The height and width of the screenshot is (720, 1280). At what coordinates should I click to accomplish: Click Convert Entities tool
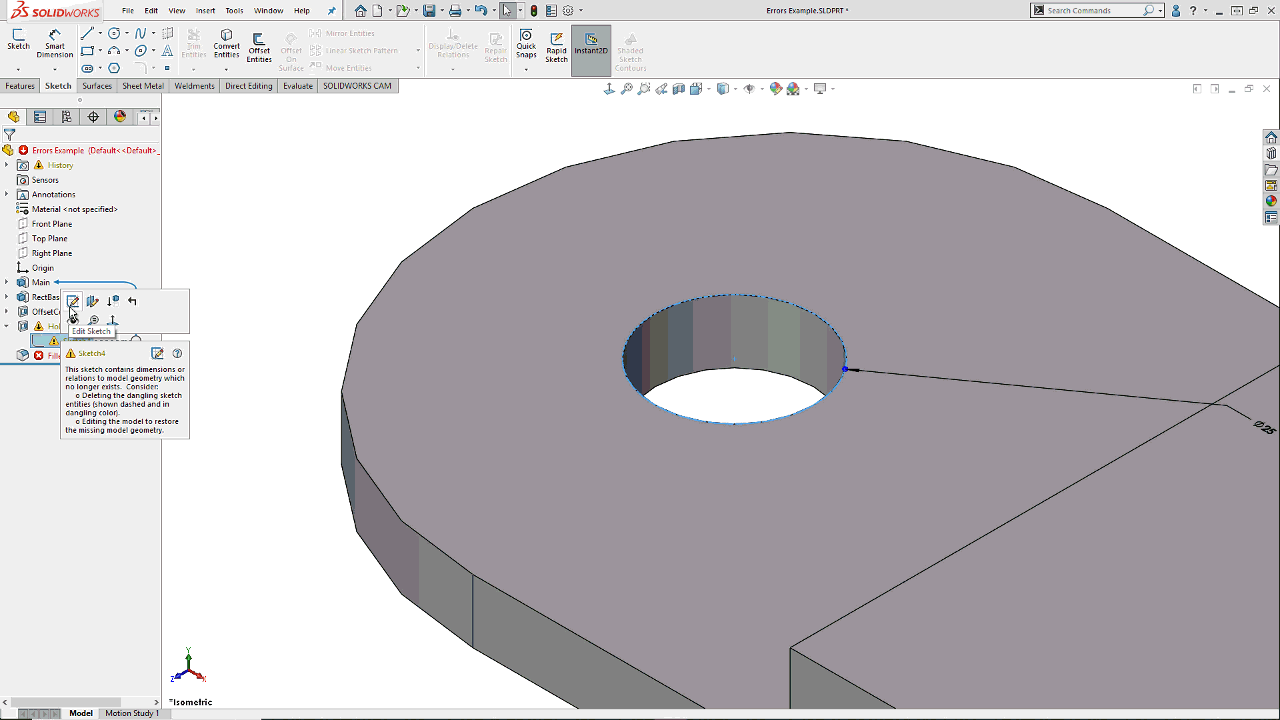[x=226, y=43]
